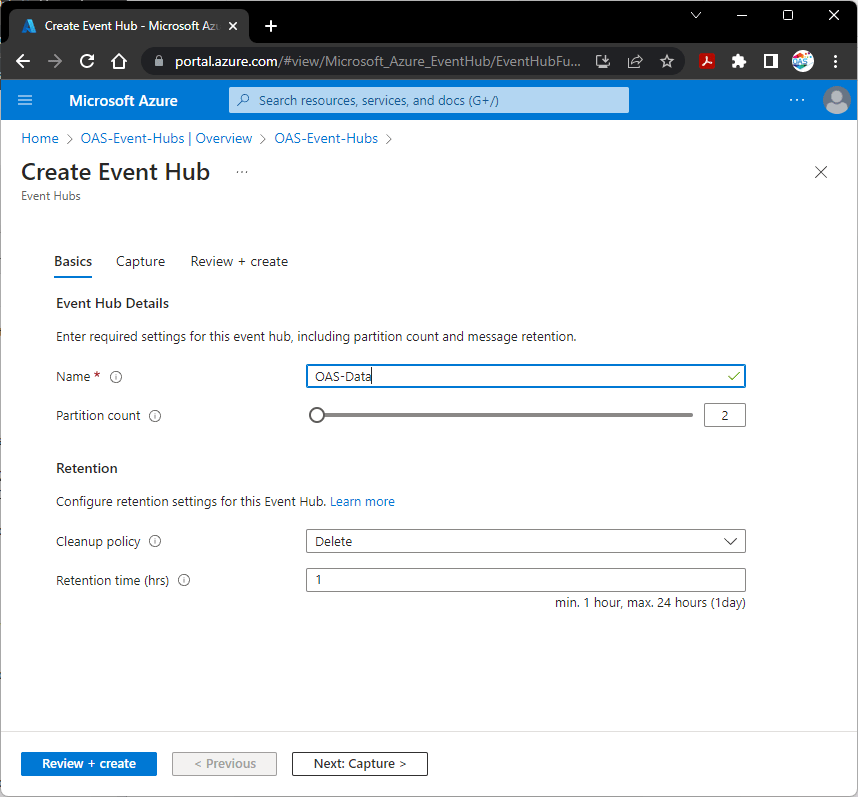Viewport: 858px width, 797px height.
Task: Open the ellipsis next to Create Event Hub
Action: [241, 172]
